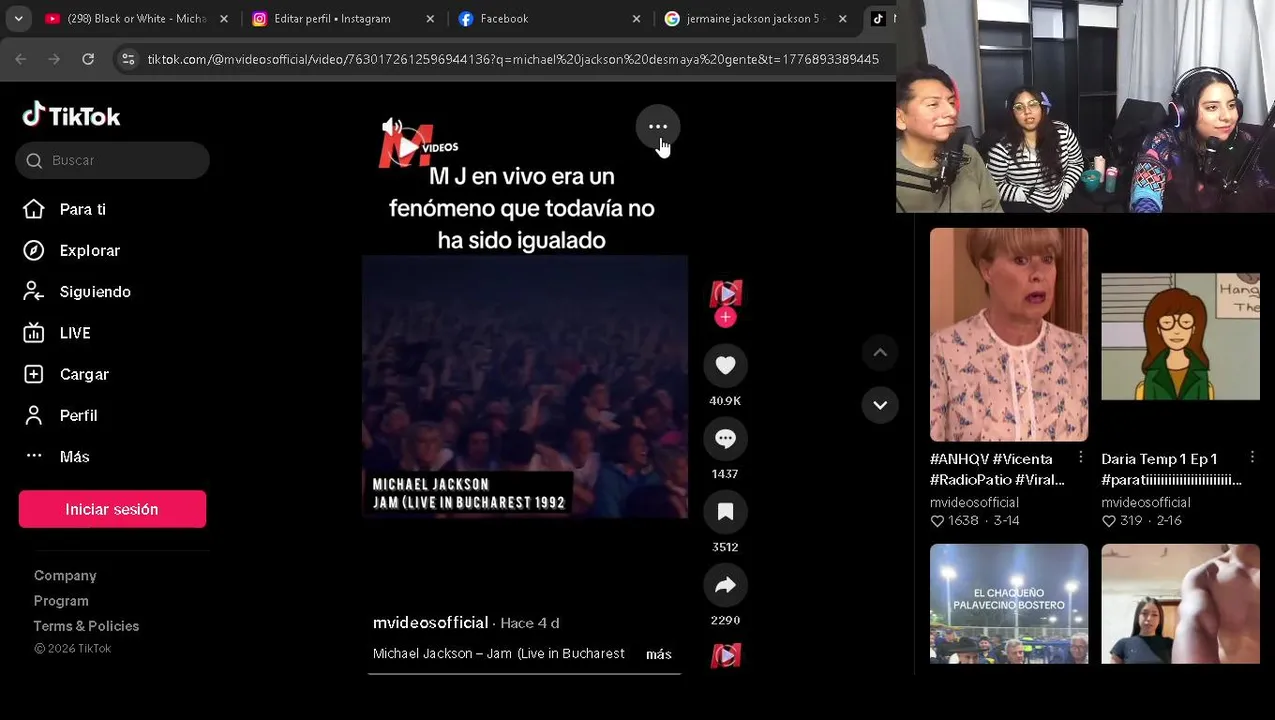Open the TikTok logo home link
1275x720 pixels.
(x=71, y=115)
